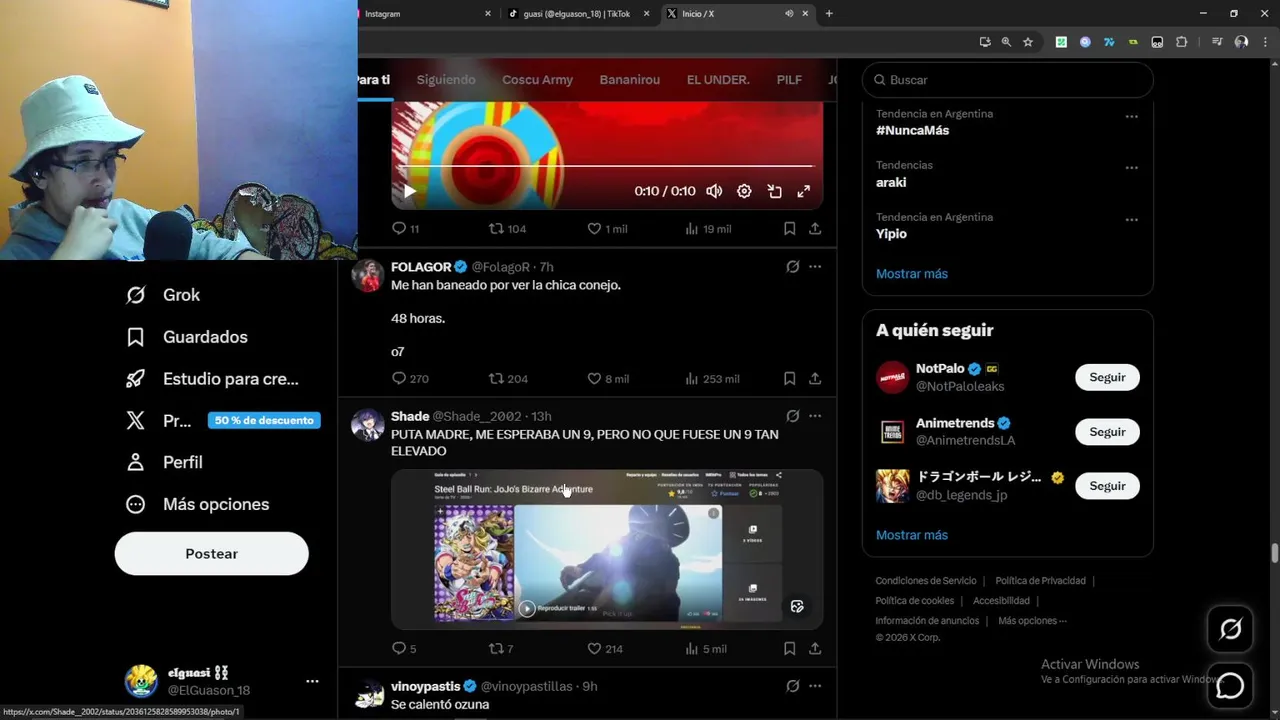Edit Shade's image with the Grok icon
This screenshot has height=720, width=1280.
click(797, 606)
